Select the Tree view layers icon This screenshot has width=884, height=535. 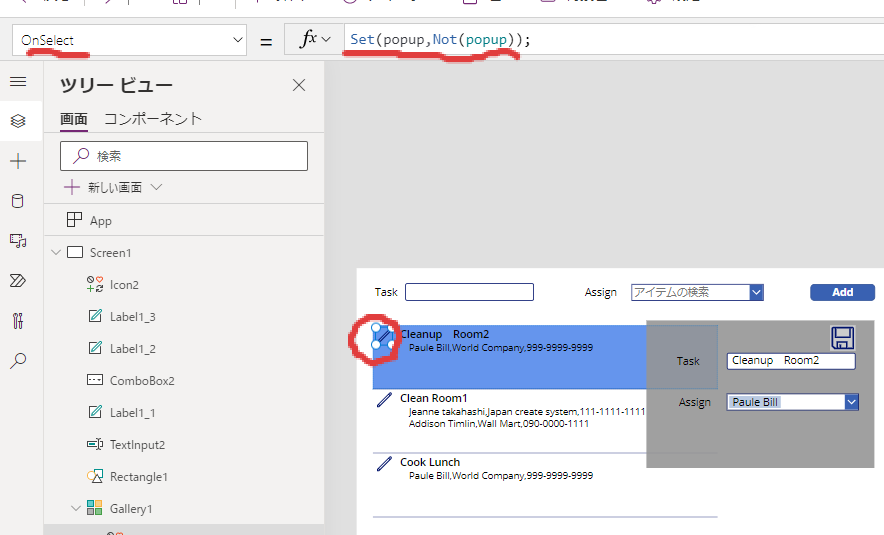coord(18,121)
